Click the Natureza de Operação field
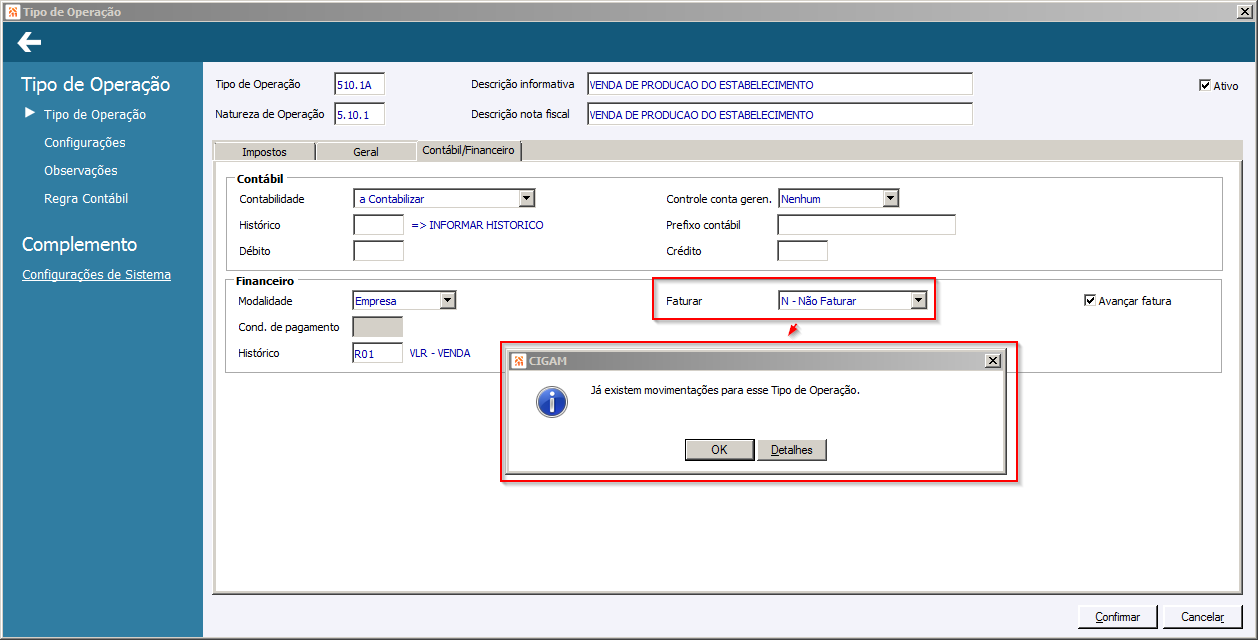 click(360, 114)
